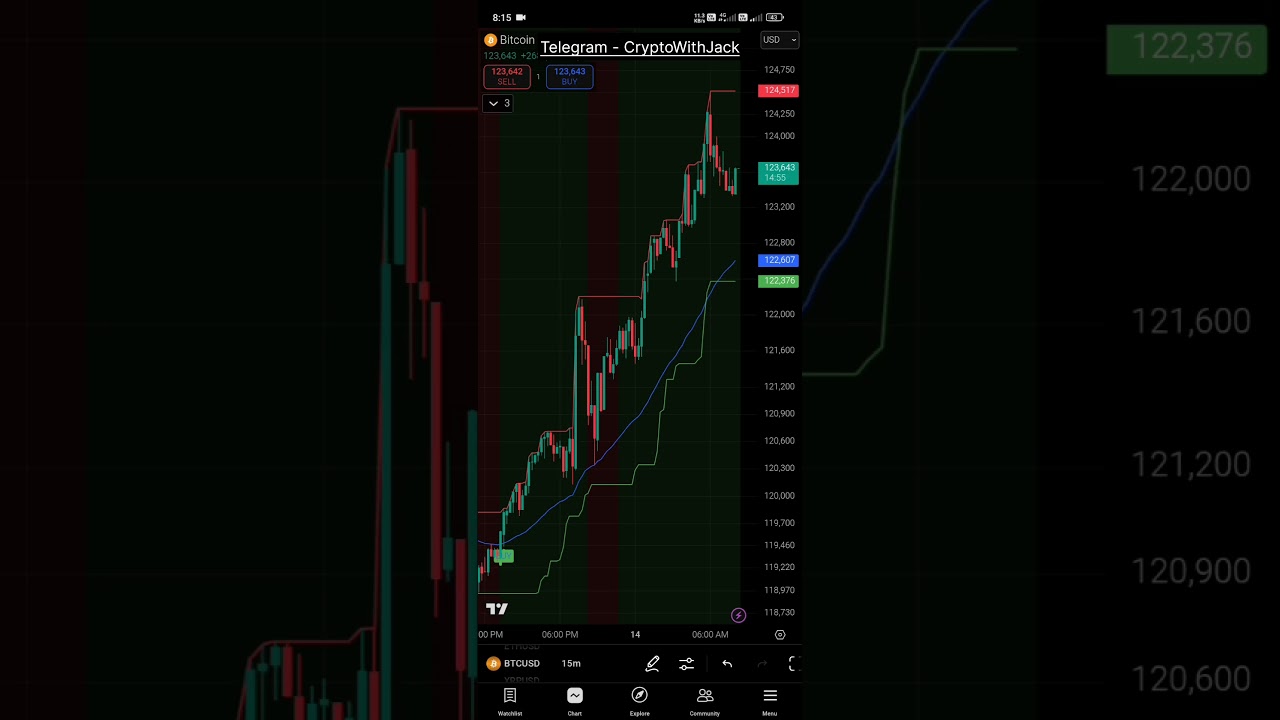Open chart settings sliders icon
Image resolution: width=1280 pixels, height=720 pixels.
686,663
